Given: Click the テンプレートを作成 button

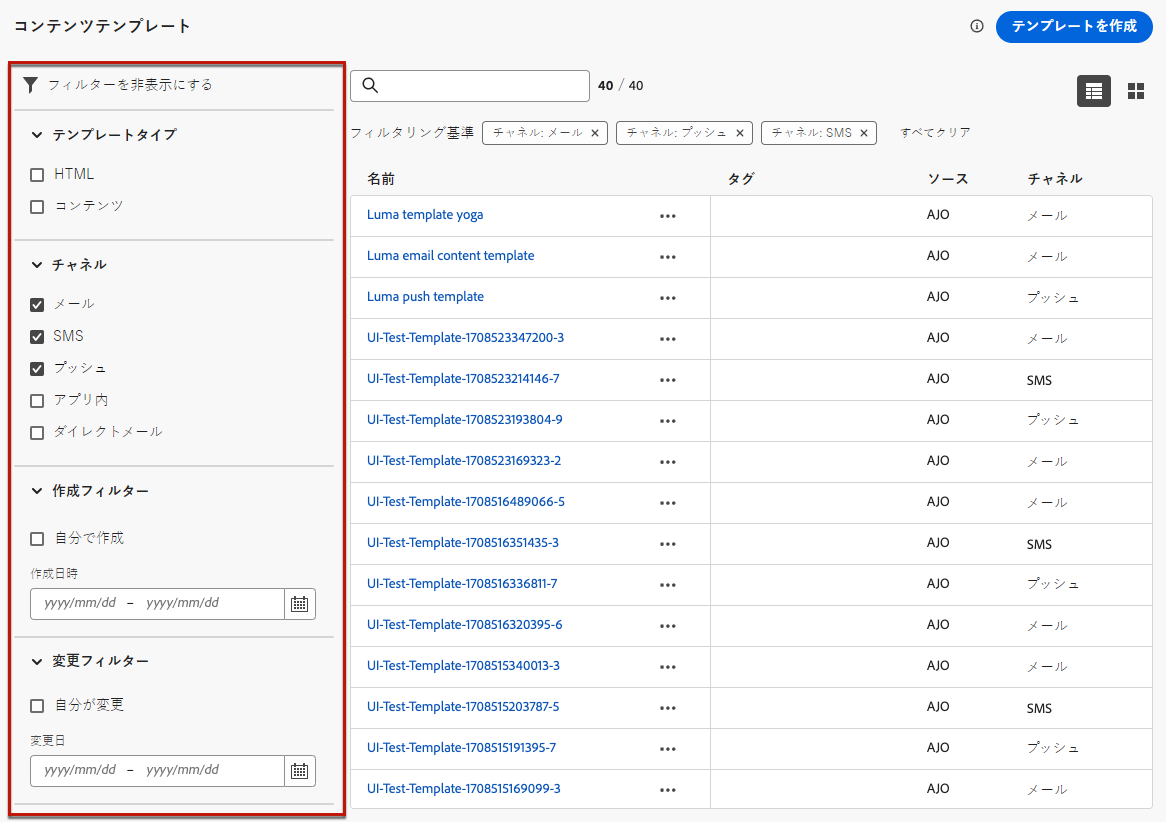Looking at the screenshot, I should [x=1074, y=27].
